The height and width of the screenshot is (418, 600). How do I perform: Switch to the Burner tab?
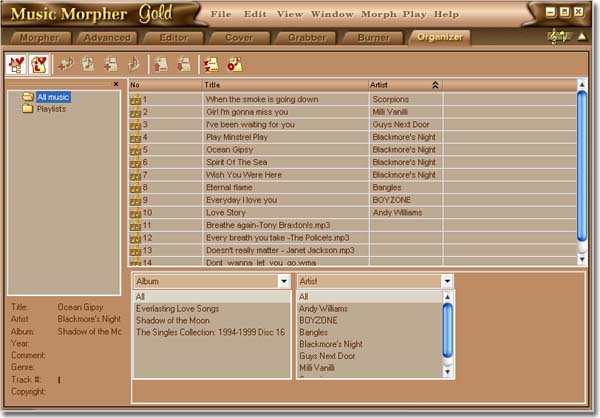tap(373, 38)
